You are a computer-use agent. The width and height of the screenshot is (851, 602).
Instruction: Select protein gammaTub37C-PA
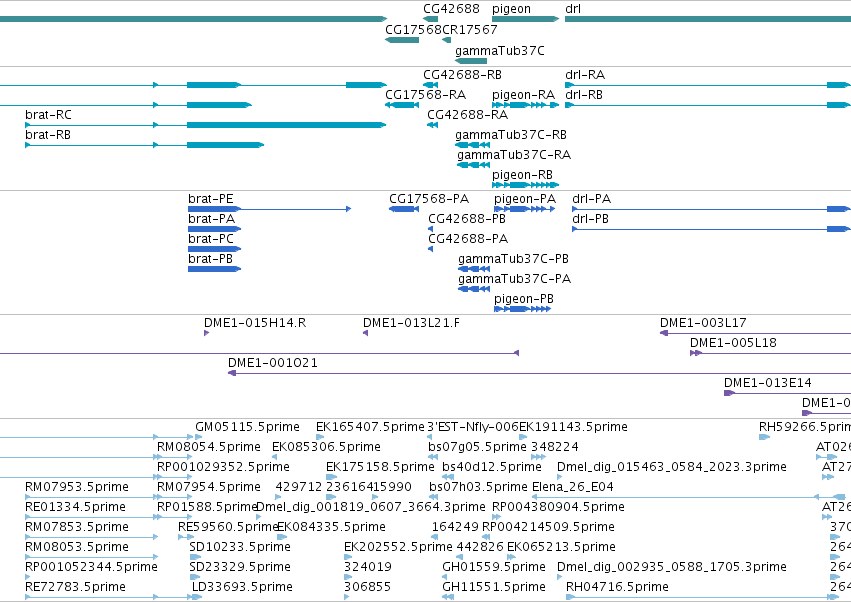[515, 279]
